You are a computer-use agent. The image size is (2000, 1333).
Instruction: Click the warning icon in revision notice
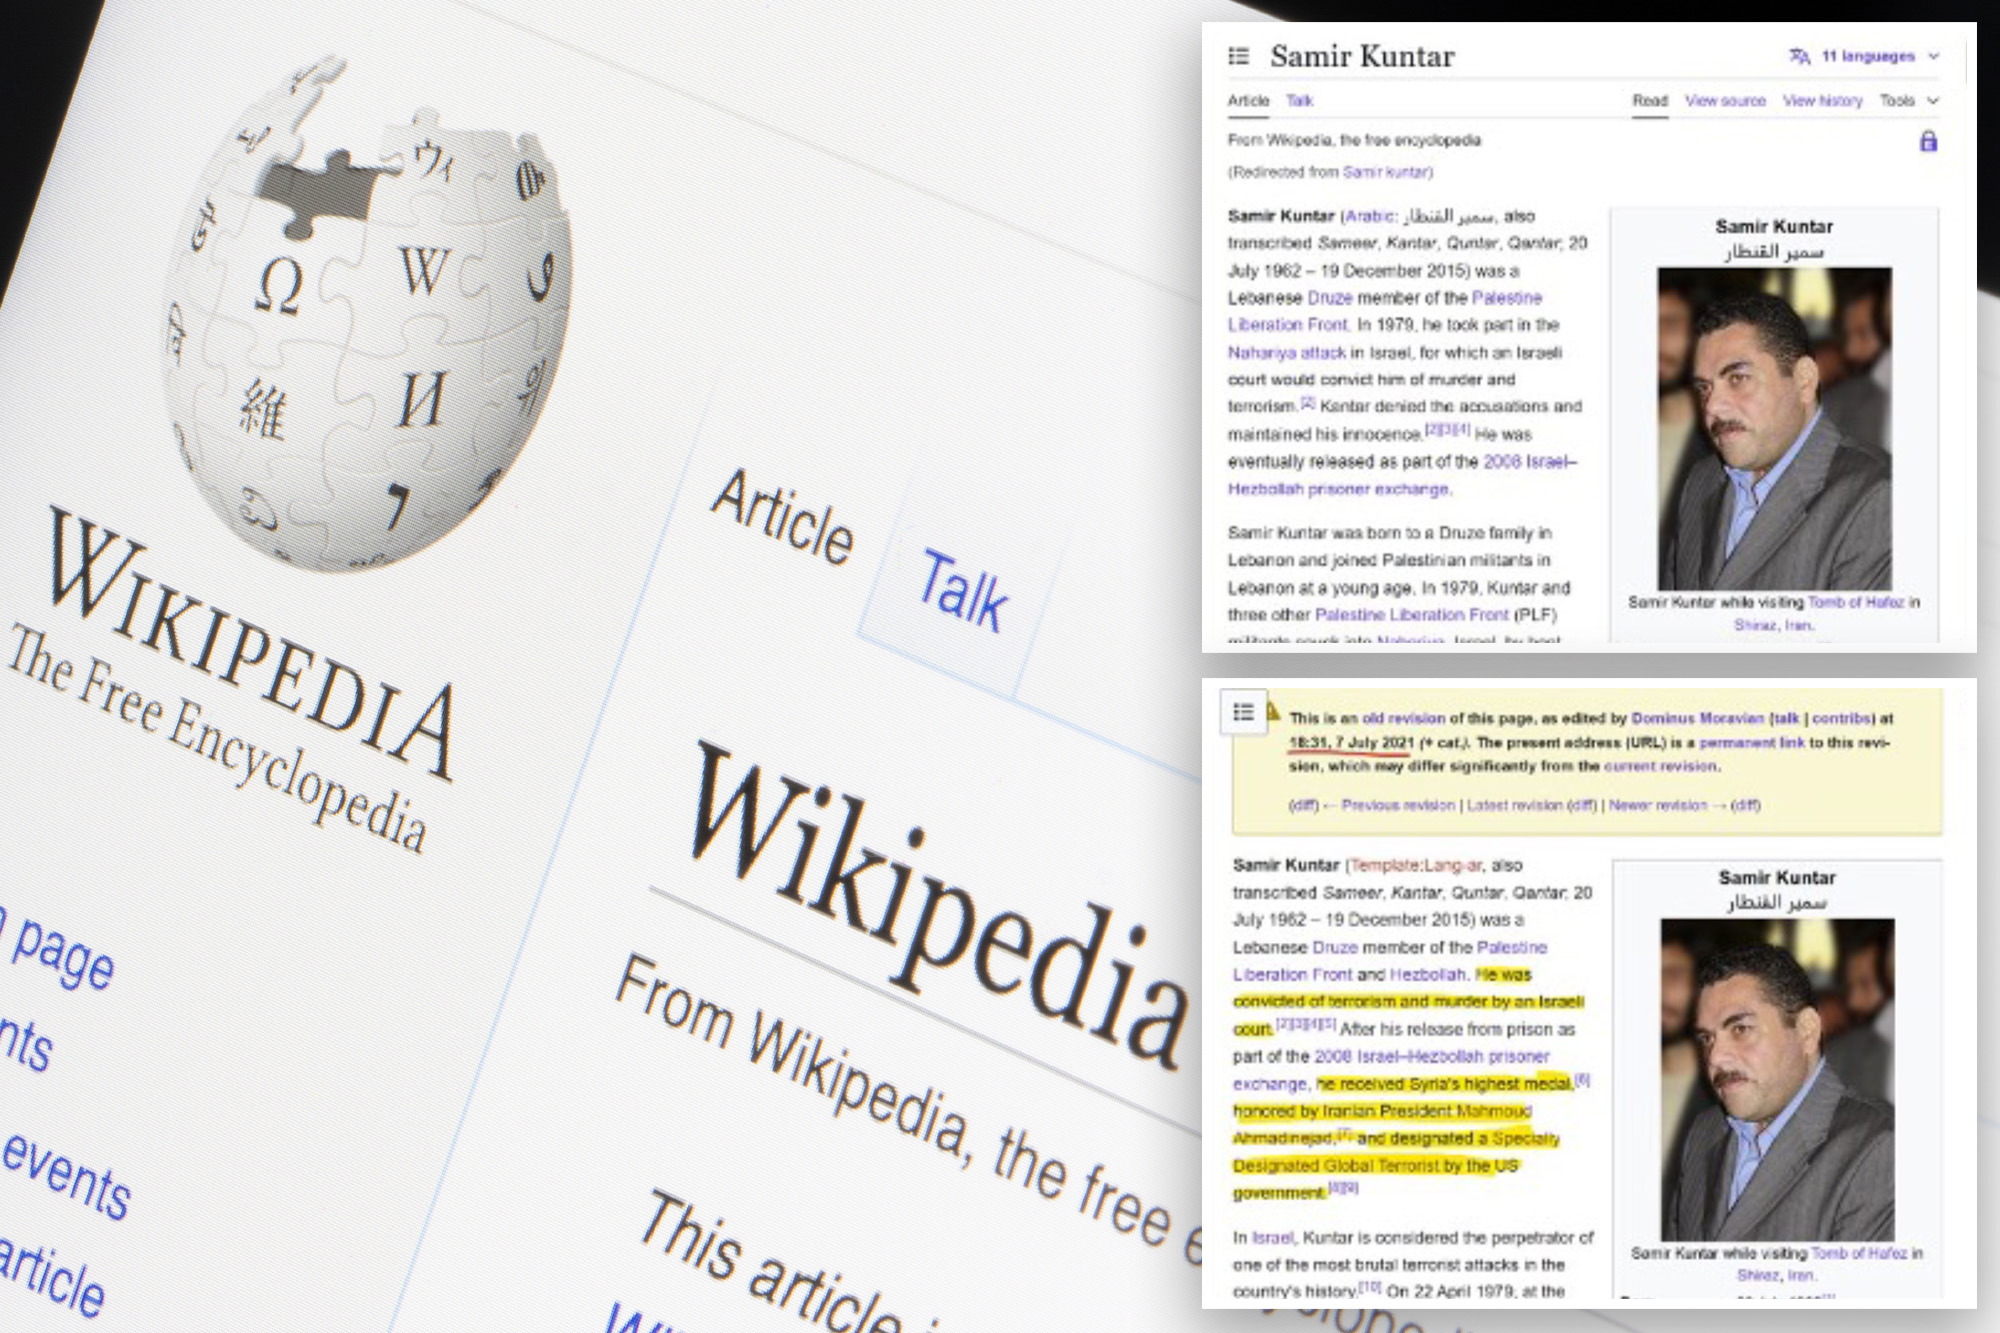pyautogui.click(x=1273, y=711)
